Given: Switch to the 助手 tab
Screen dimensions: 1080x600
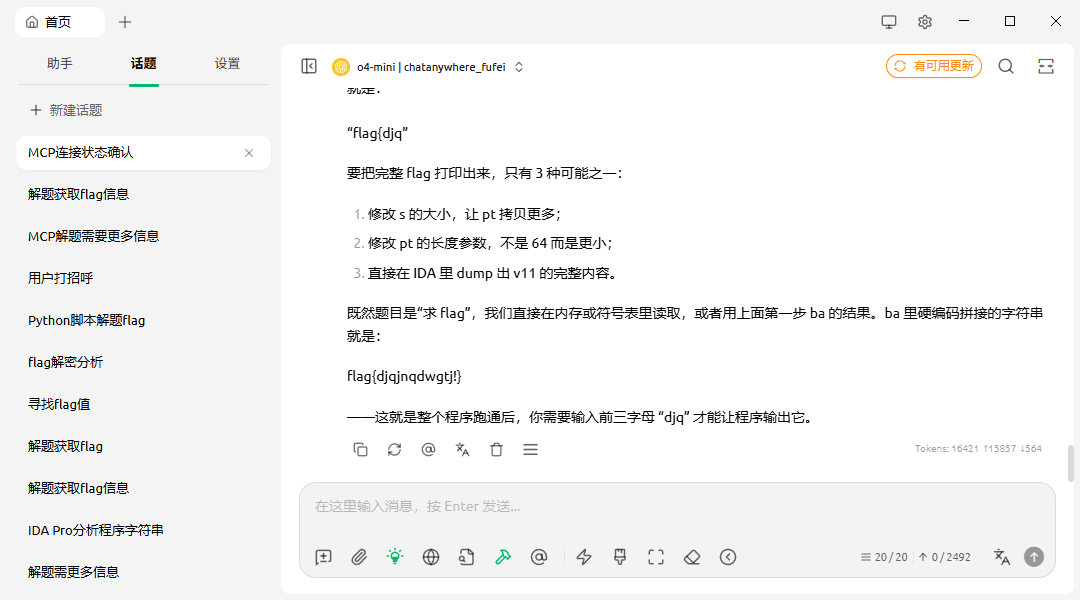Looking at the screenshot, I should (x=59, y=63).
